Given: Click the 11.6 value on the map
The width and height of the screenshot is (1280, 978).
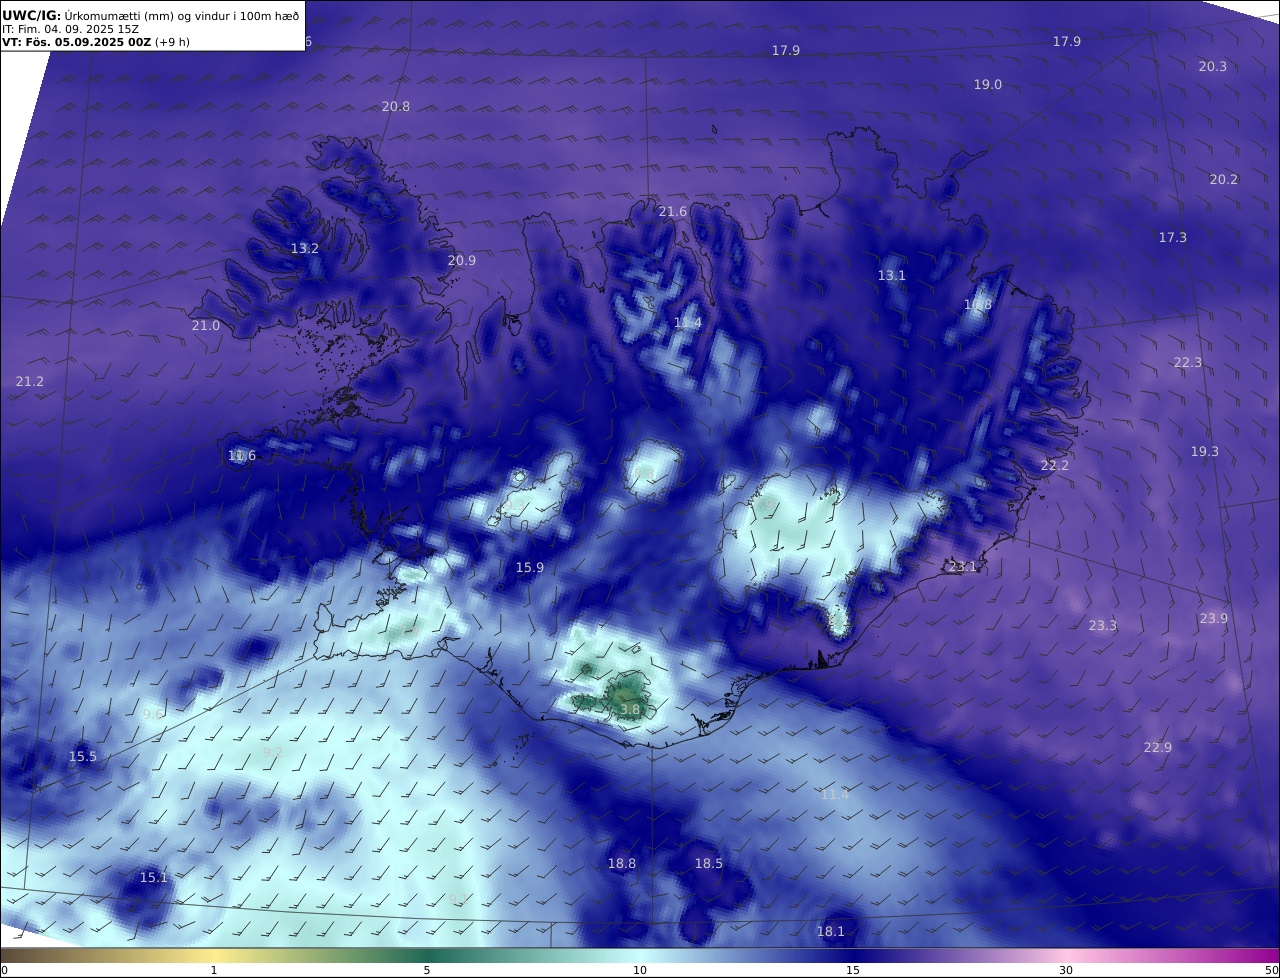Looking at the screenshot, I should [x=242, y=455].
